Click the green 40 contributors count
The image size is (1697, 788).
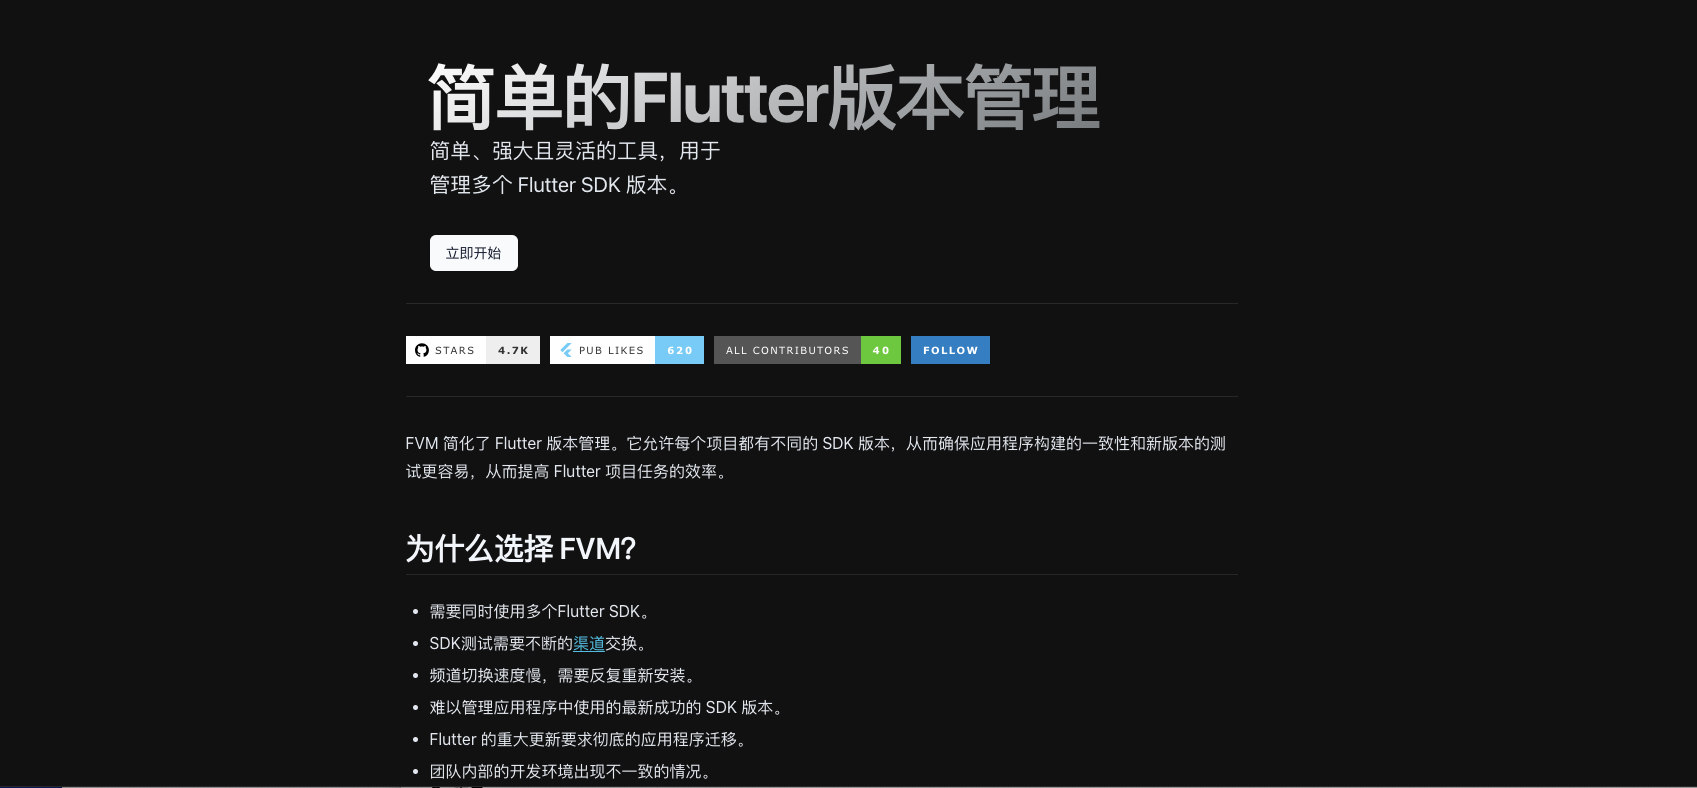click(x=881, y=350)
